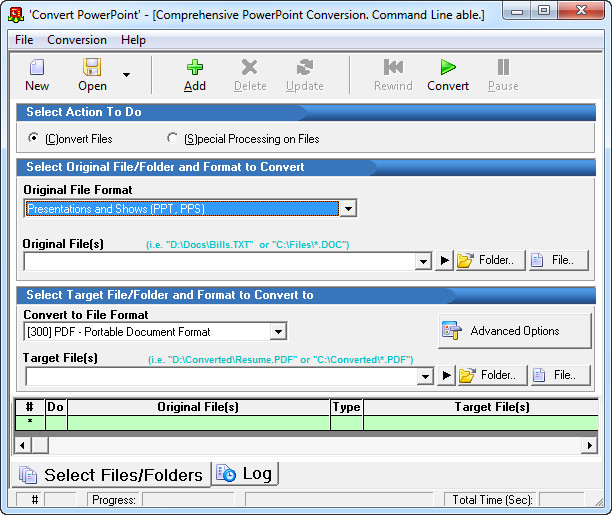Image resolution: width=612 pixels, height=515 pixels.
Task: Click the Do column header
Action: tap(56, 407)
